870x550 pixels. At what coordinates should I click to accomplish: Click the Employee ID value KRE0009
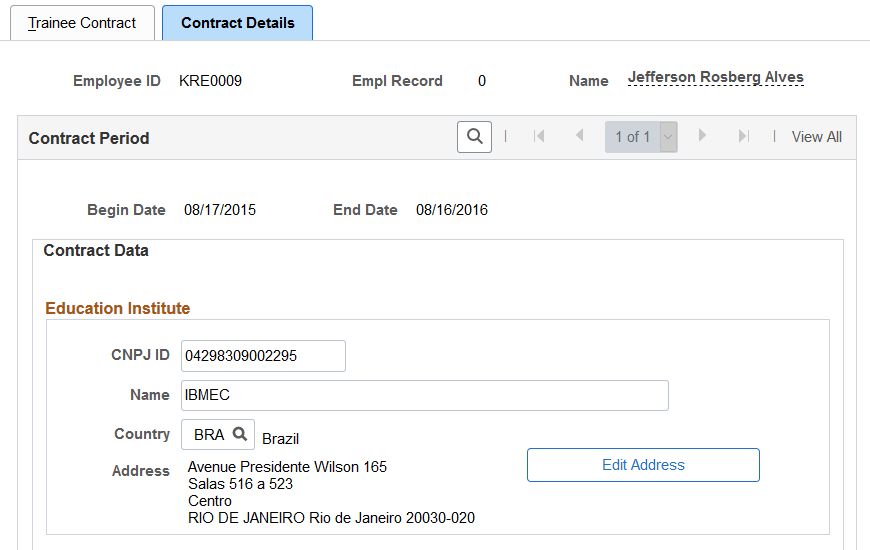[210, 81]
